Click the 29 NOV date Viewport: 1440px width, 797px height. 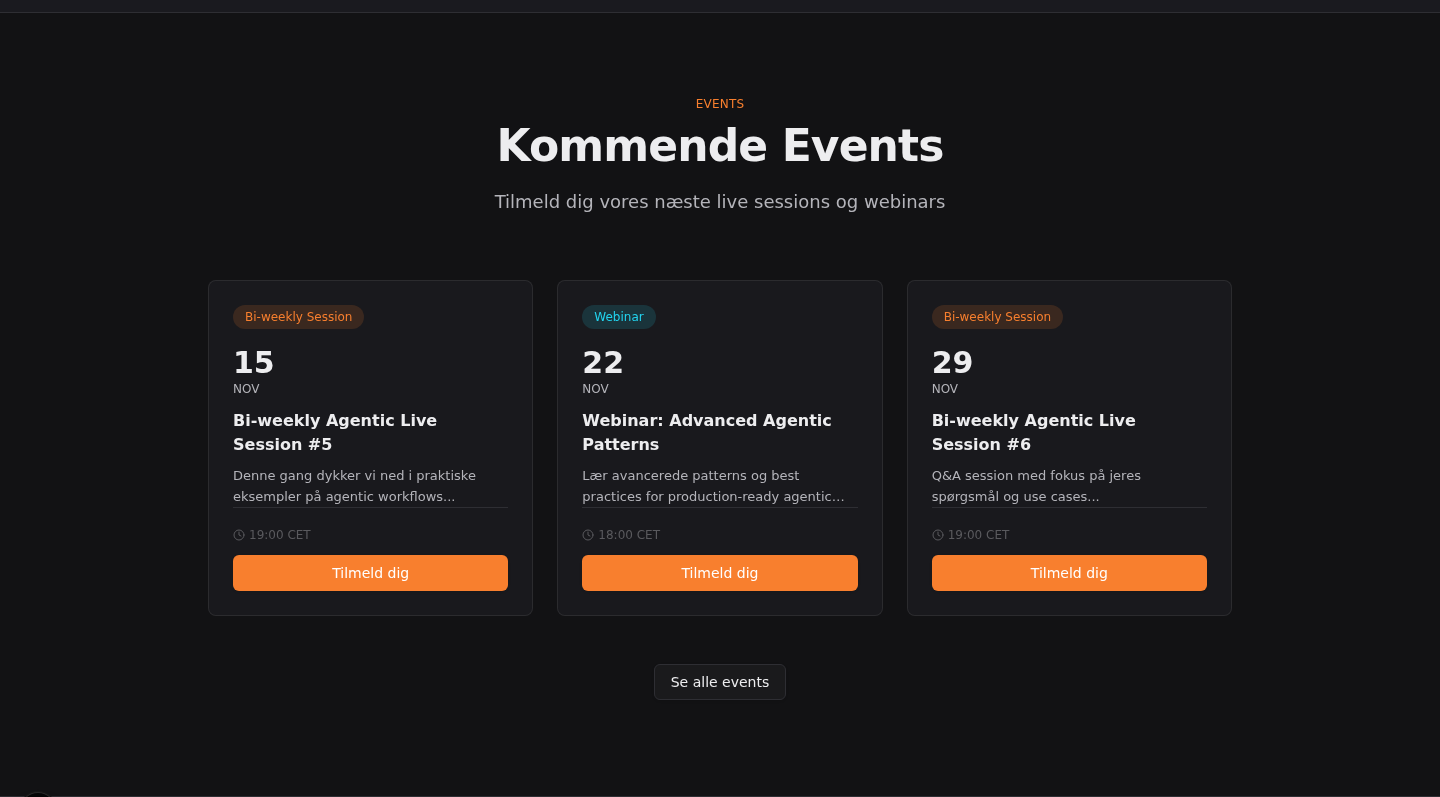point(952,371)
